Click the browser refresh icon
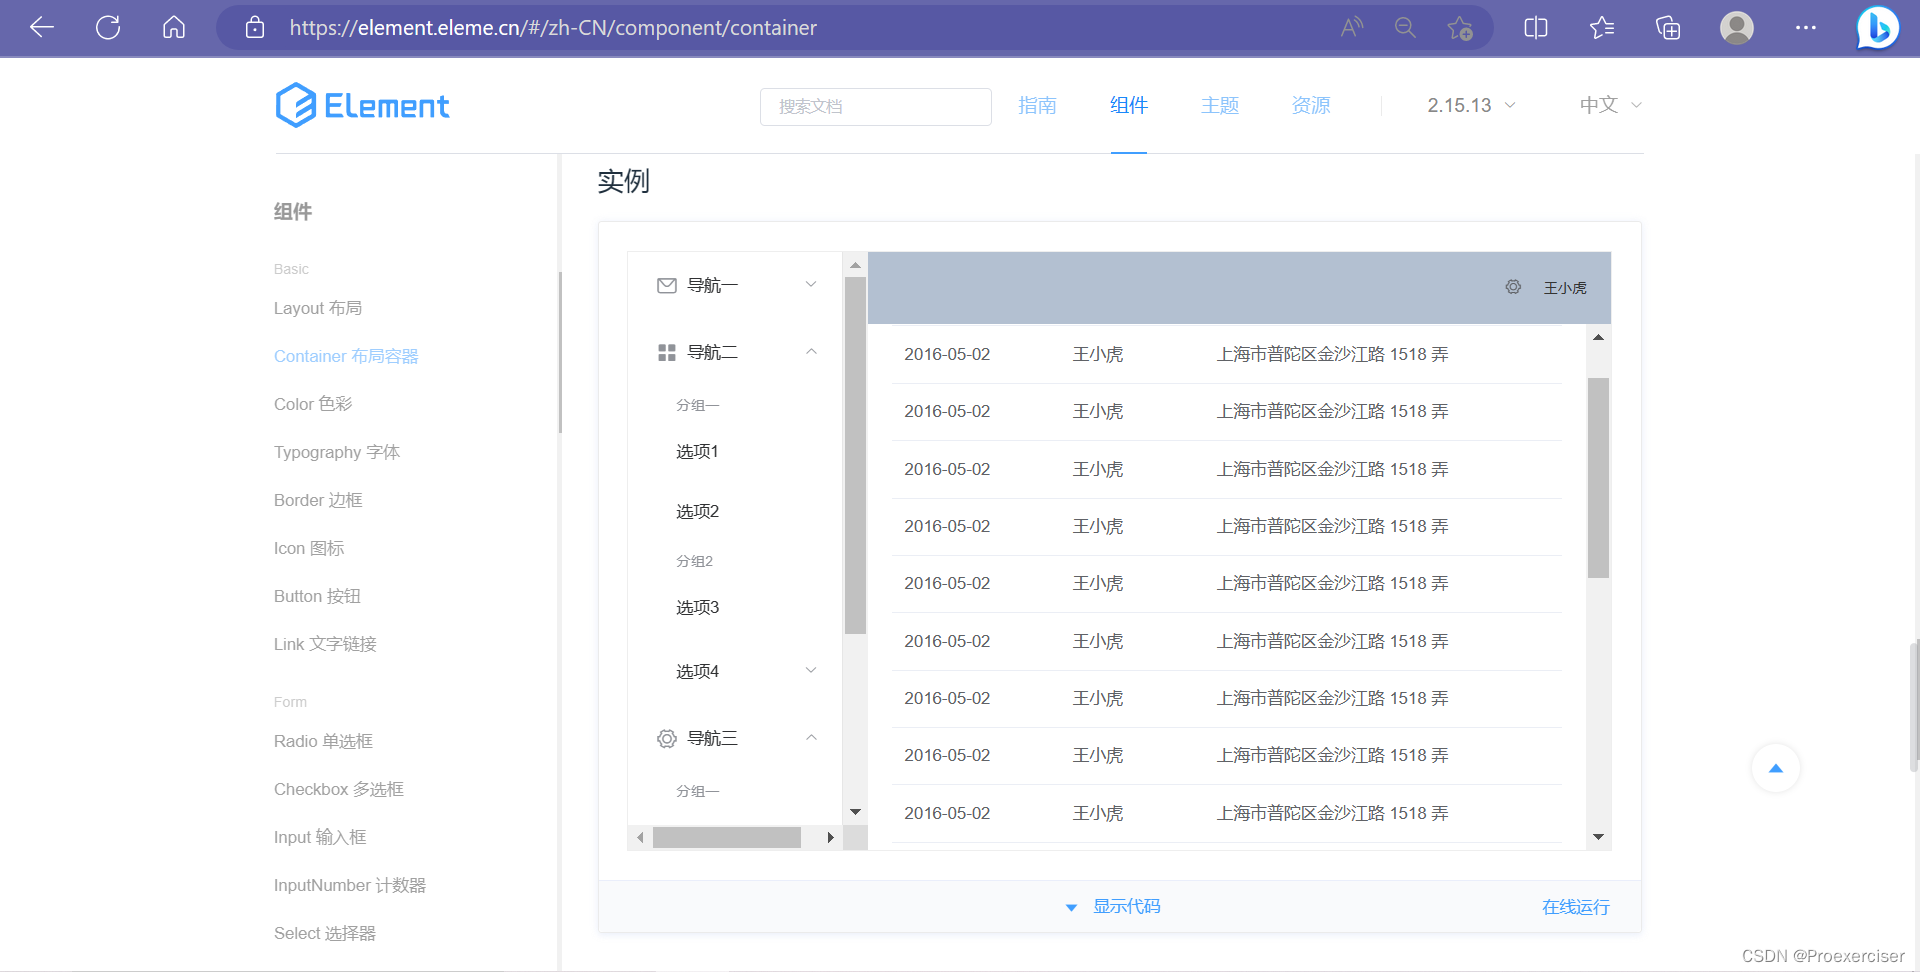This screenshot has height=972, width=1920. point(107,27)
